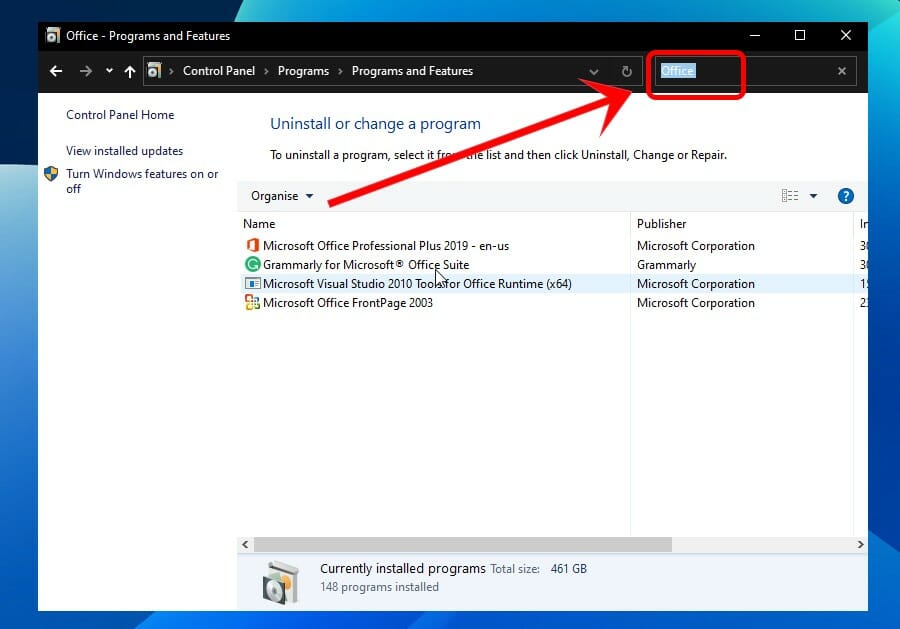Click the change view icon
Viewport: 900px width, 629px height.
pos(790,196)
